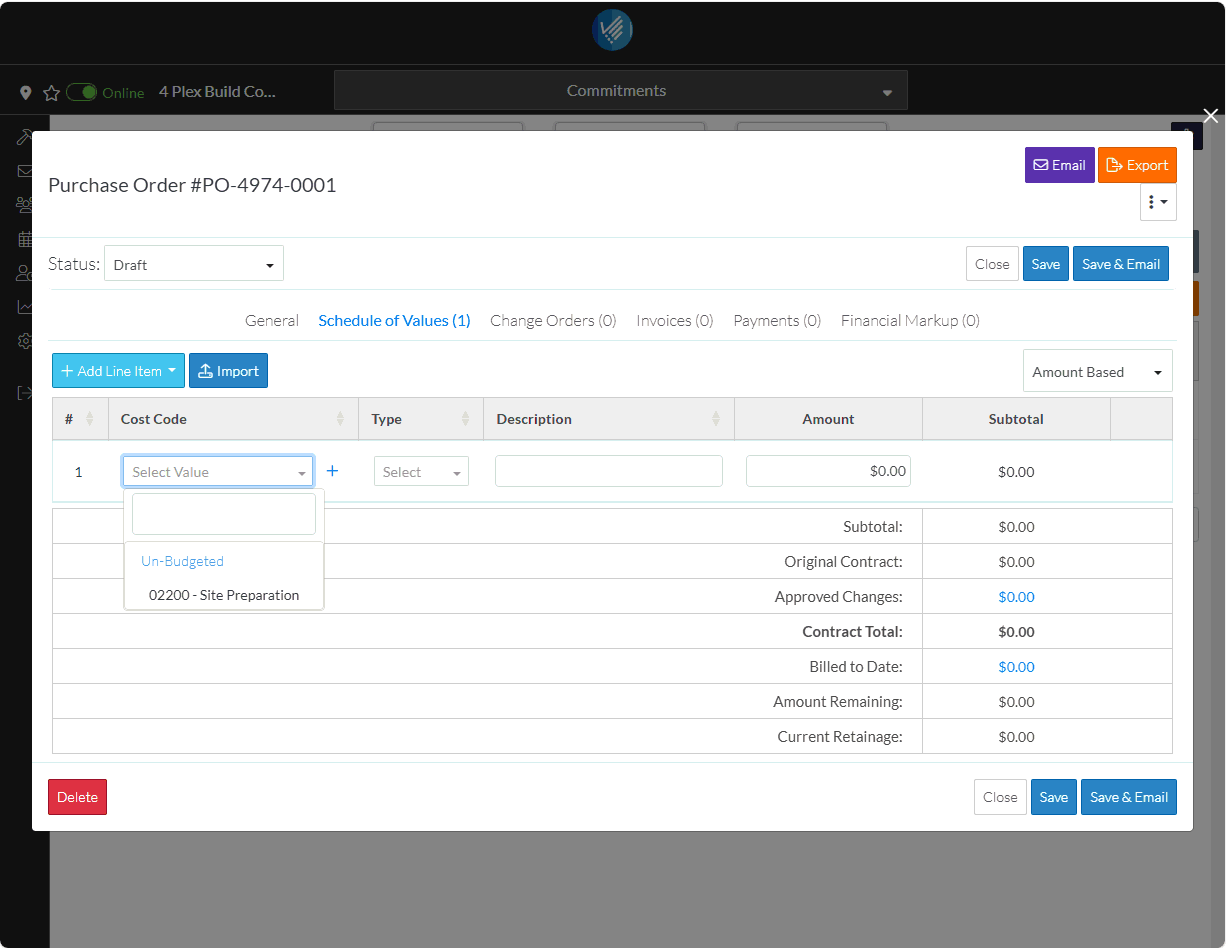Open the Status Draft dropdown
The height and width of the screenshot is (948, 1226).
click(x=194, y=264)
